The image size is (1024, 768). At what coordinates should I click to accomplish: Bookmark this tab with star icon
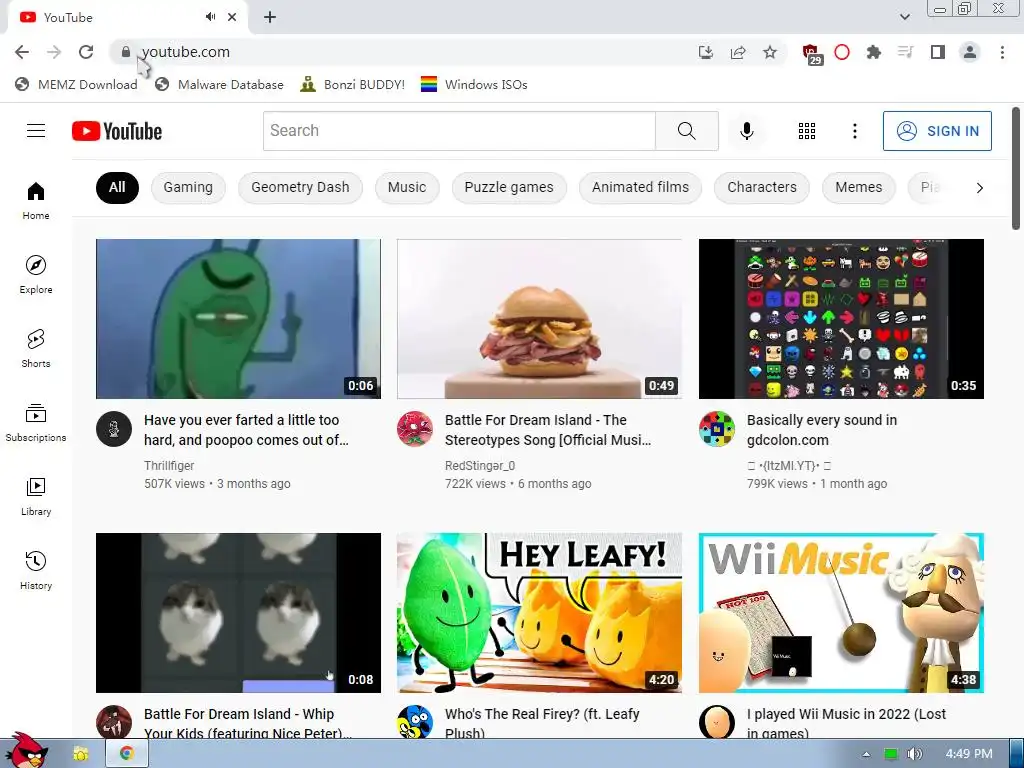(770, 52)
